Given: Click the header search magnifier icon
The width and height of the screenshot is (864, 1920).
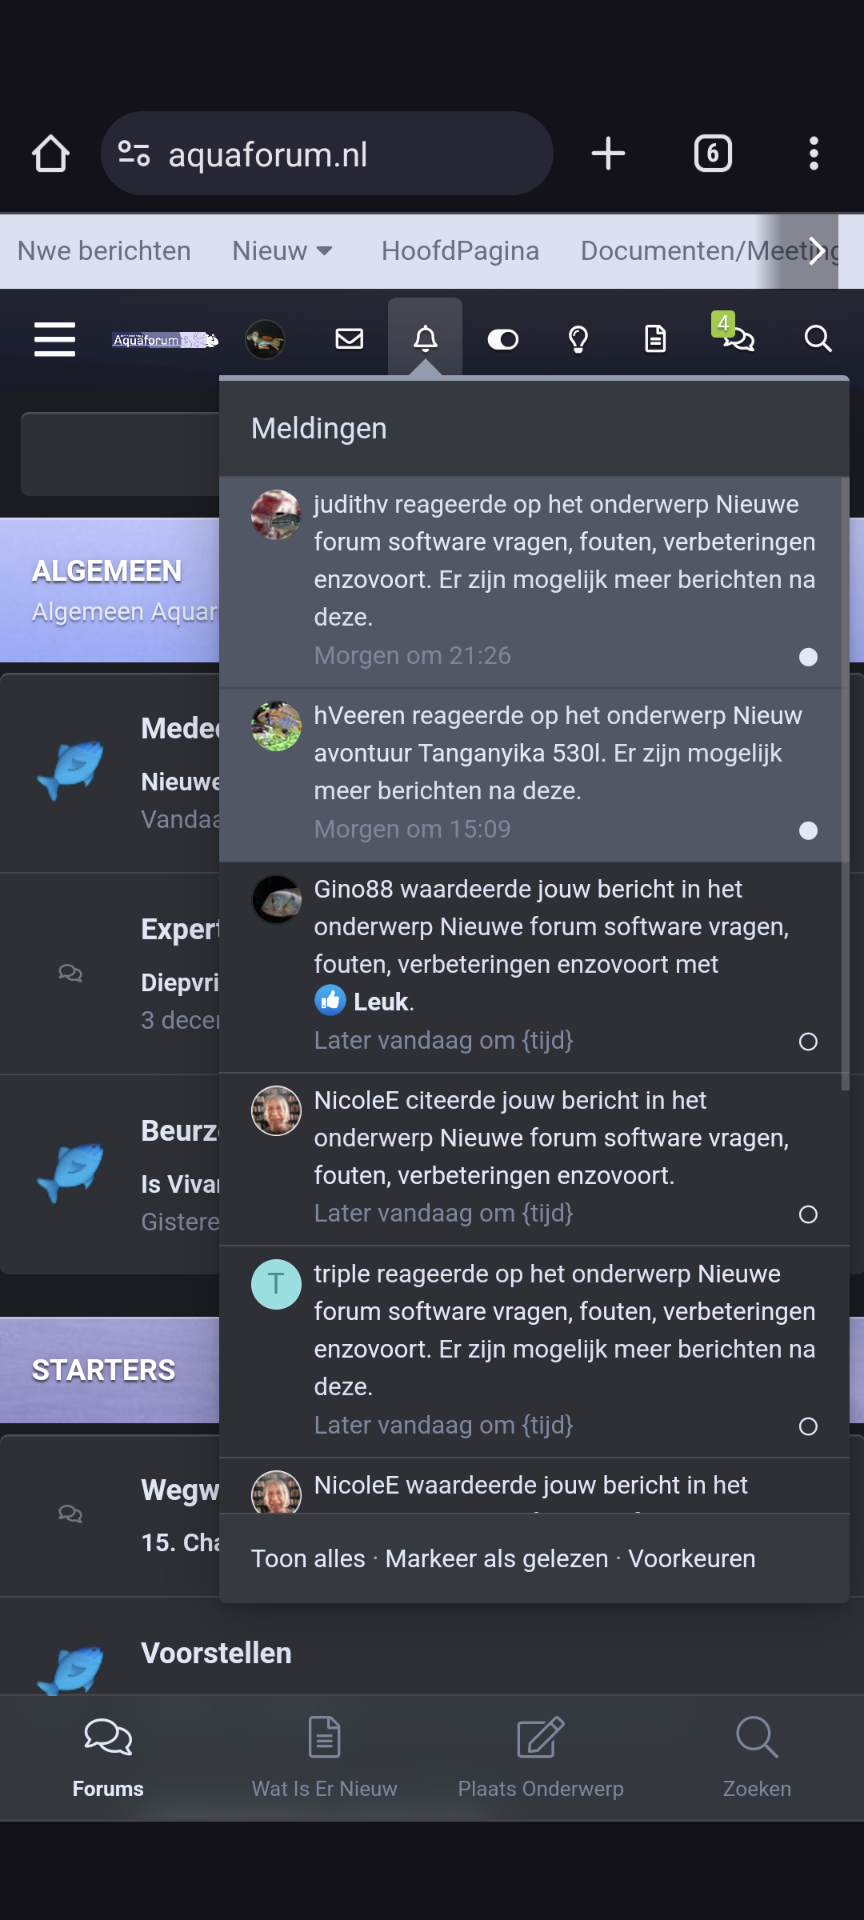Looking at the screenshot, I should coord(818,339).
